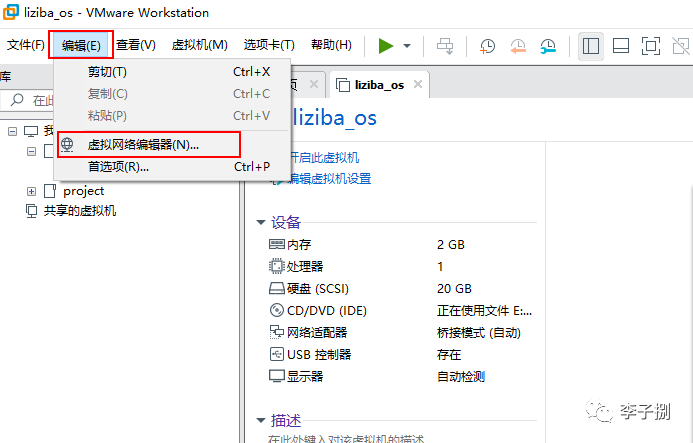The width and height of the screenshot is (693, 443).
Task: Select the 网络适配器 device row
Action: pos(402,332)
